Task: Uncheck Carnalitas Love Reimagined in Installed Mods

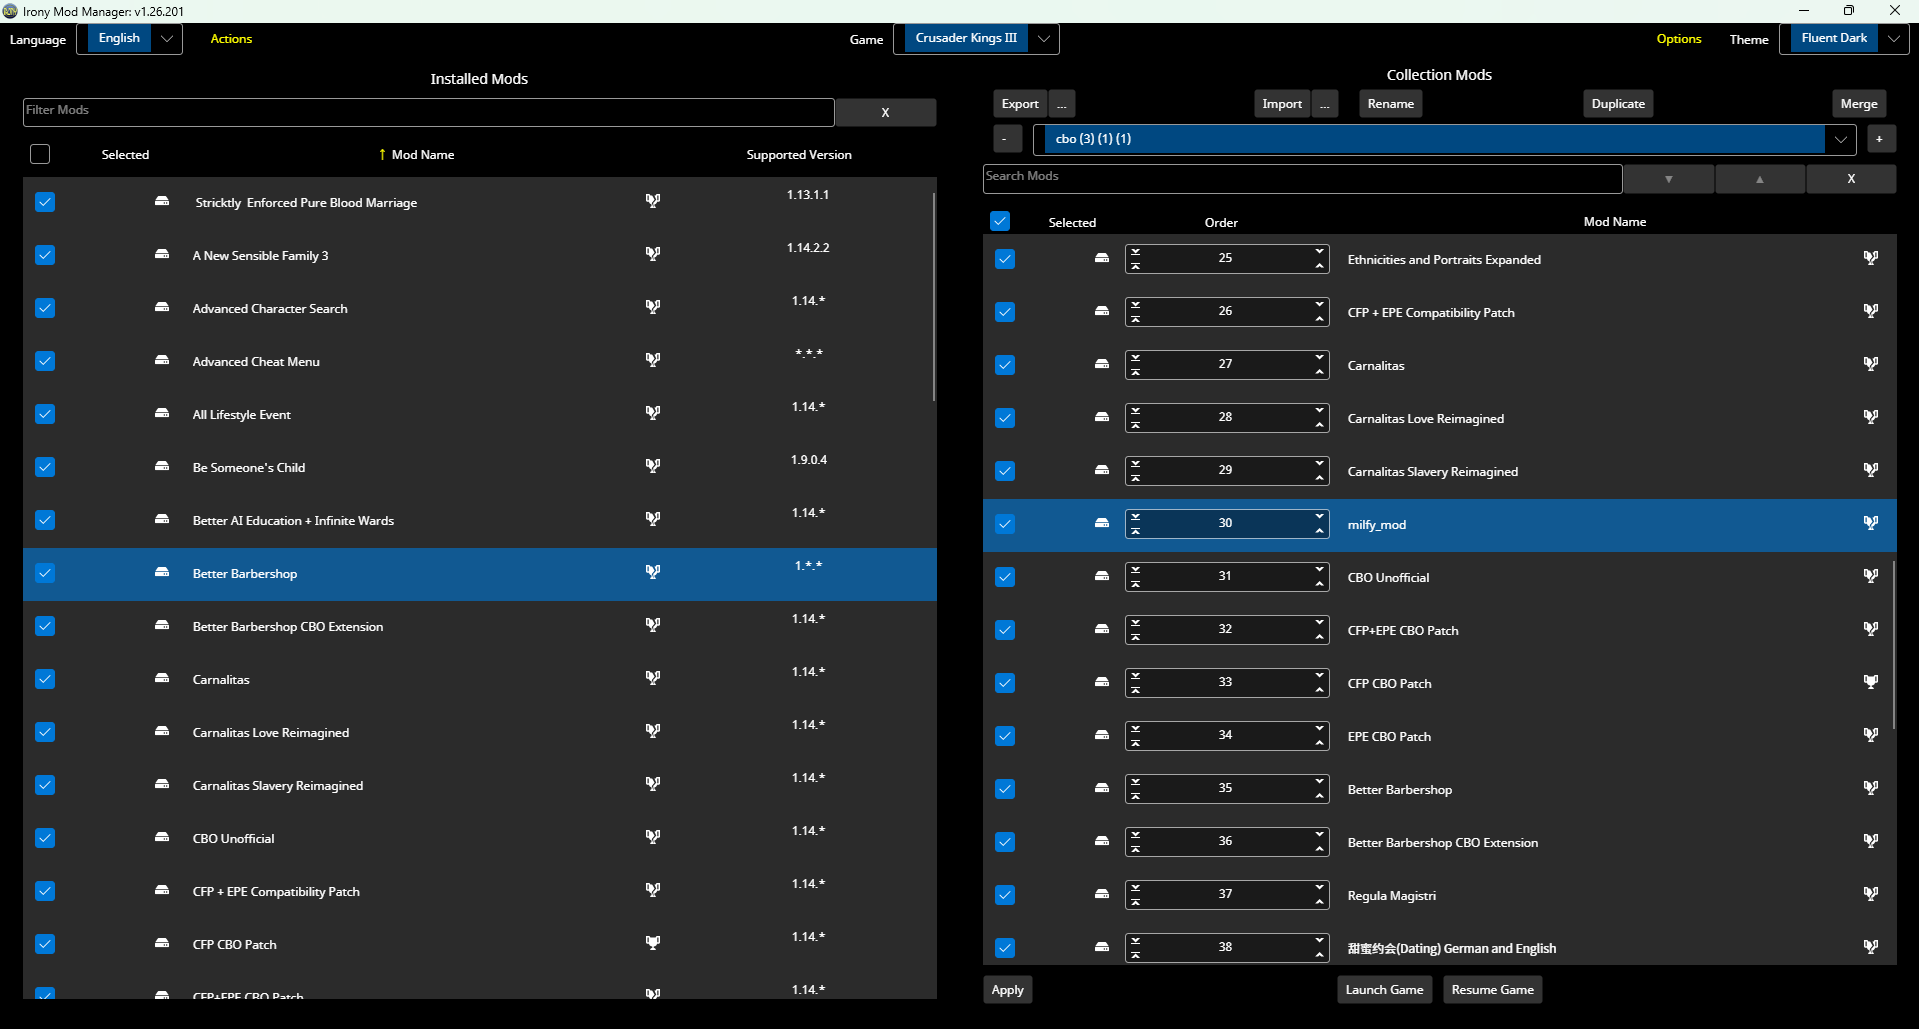Action: pos(45,732)
